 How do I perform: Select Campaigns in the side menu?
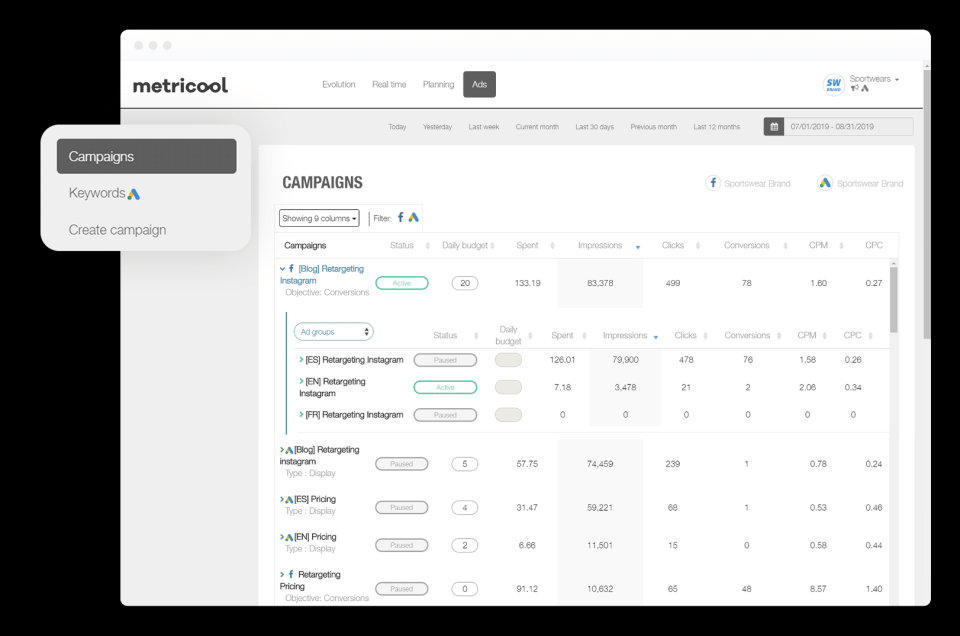click(146, 156)
